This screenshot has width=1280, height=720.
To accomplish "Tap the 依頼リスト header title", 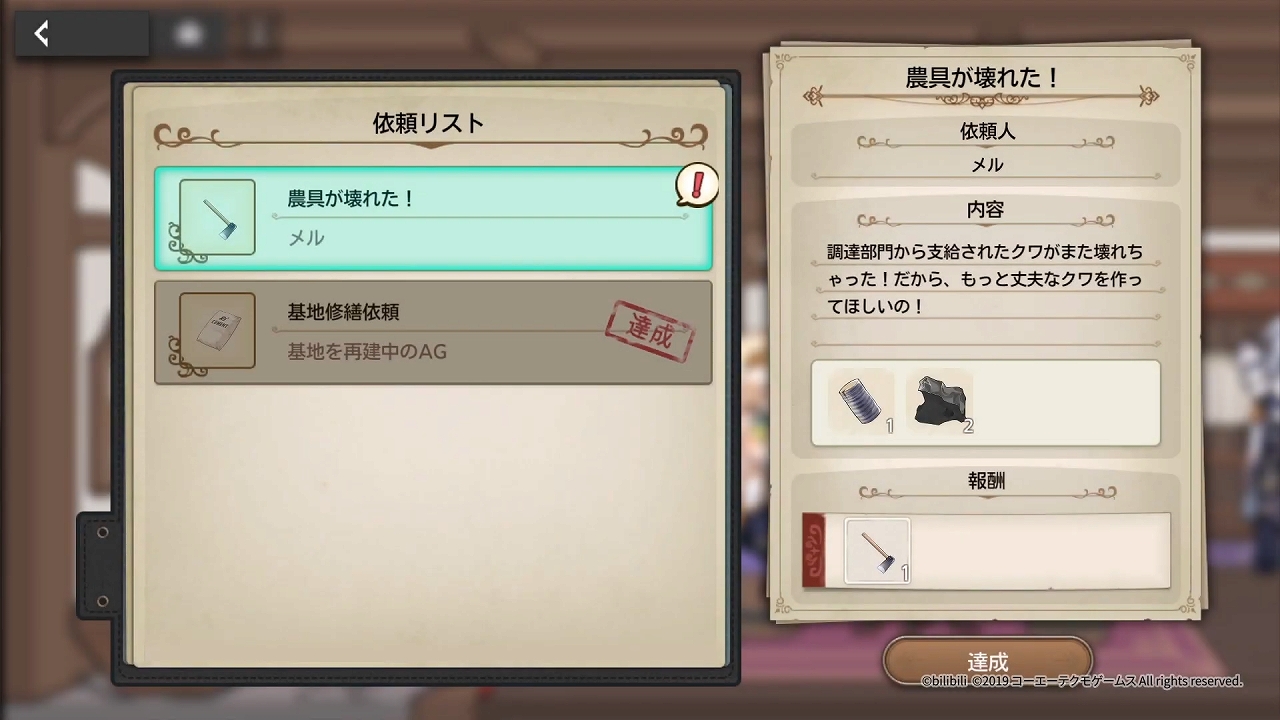I will pos(428,123).
